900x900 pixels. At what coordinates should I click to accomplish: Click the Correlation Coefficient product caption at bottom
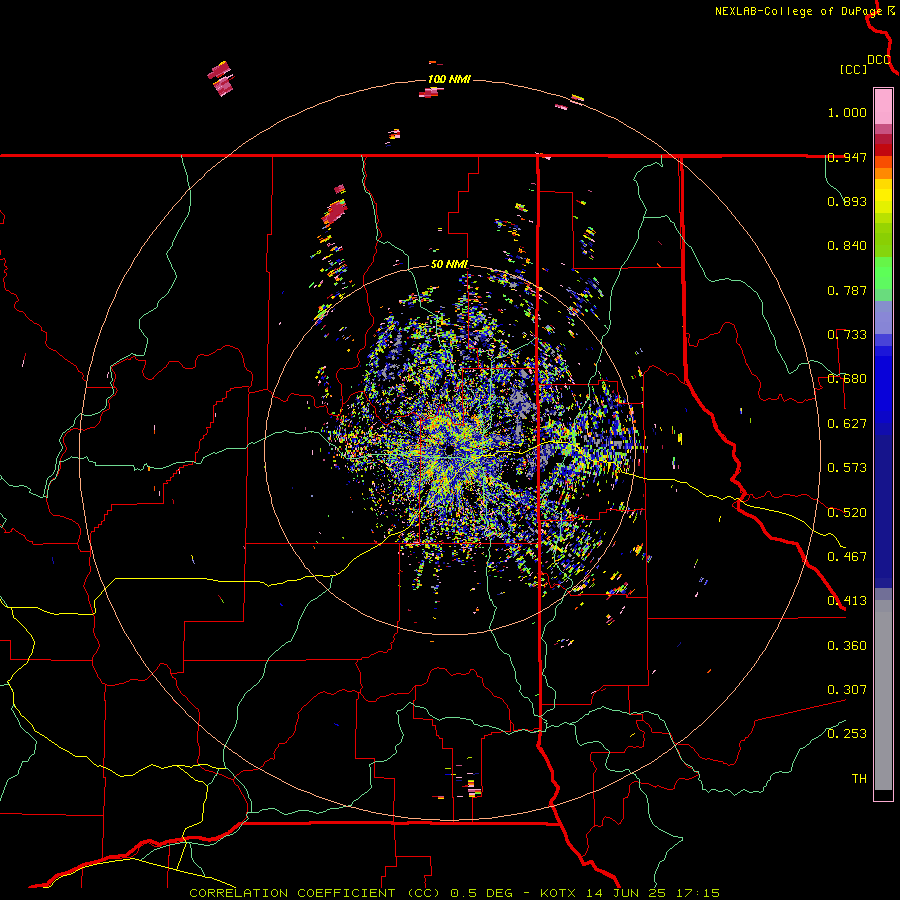coord(454,893)
